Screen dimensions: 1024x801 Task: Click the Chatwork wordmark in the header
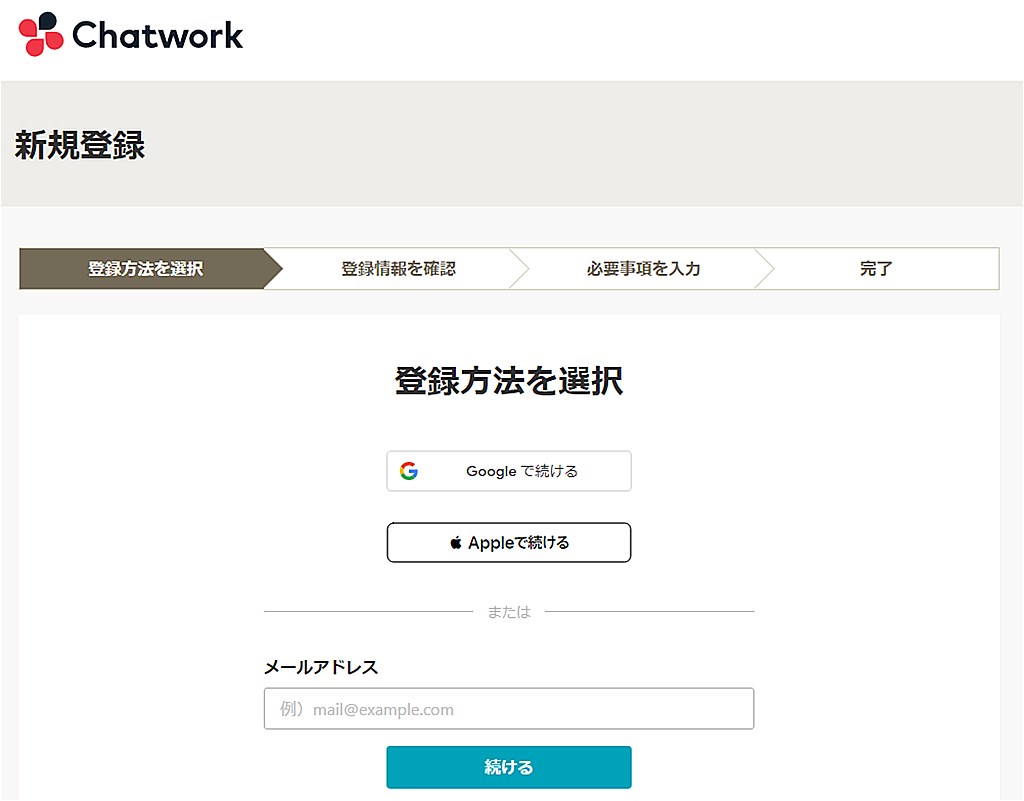[x=155, y=36]
